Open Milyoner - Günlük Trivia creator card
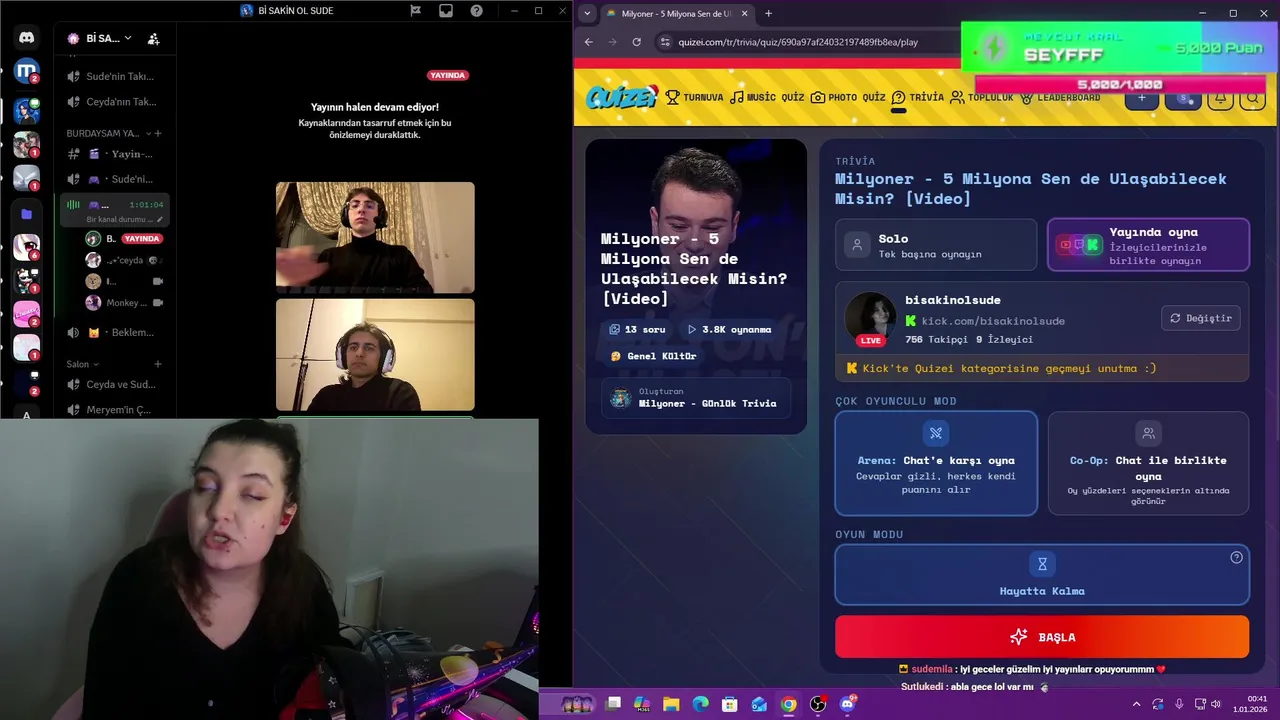 coord(696,398)
